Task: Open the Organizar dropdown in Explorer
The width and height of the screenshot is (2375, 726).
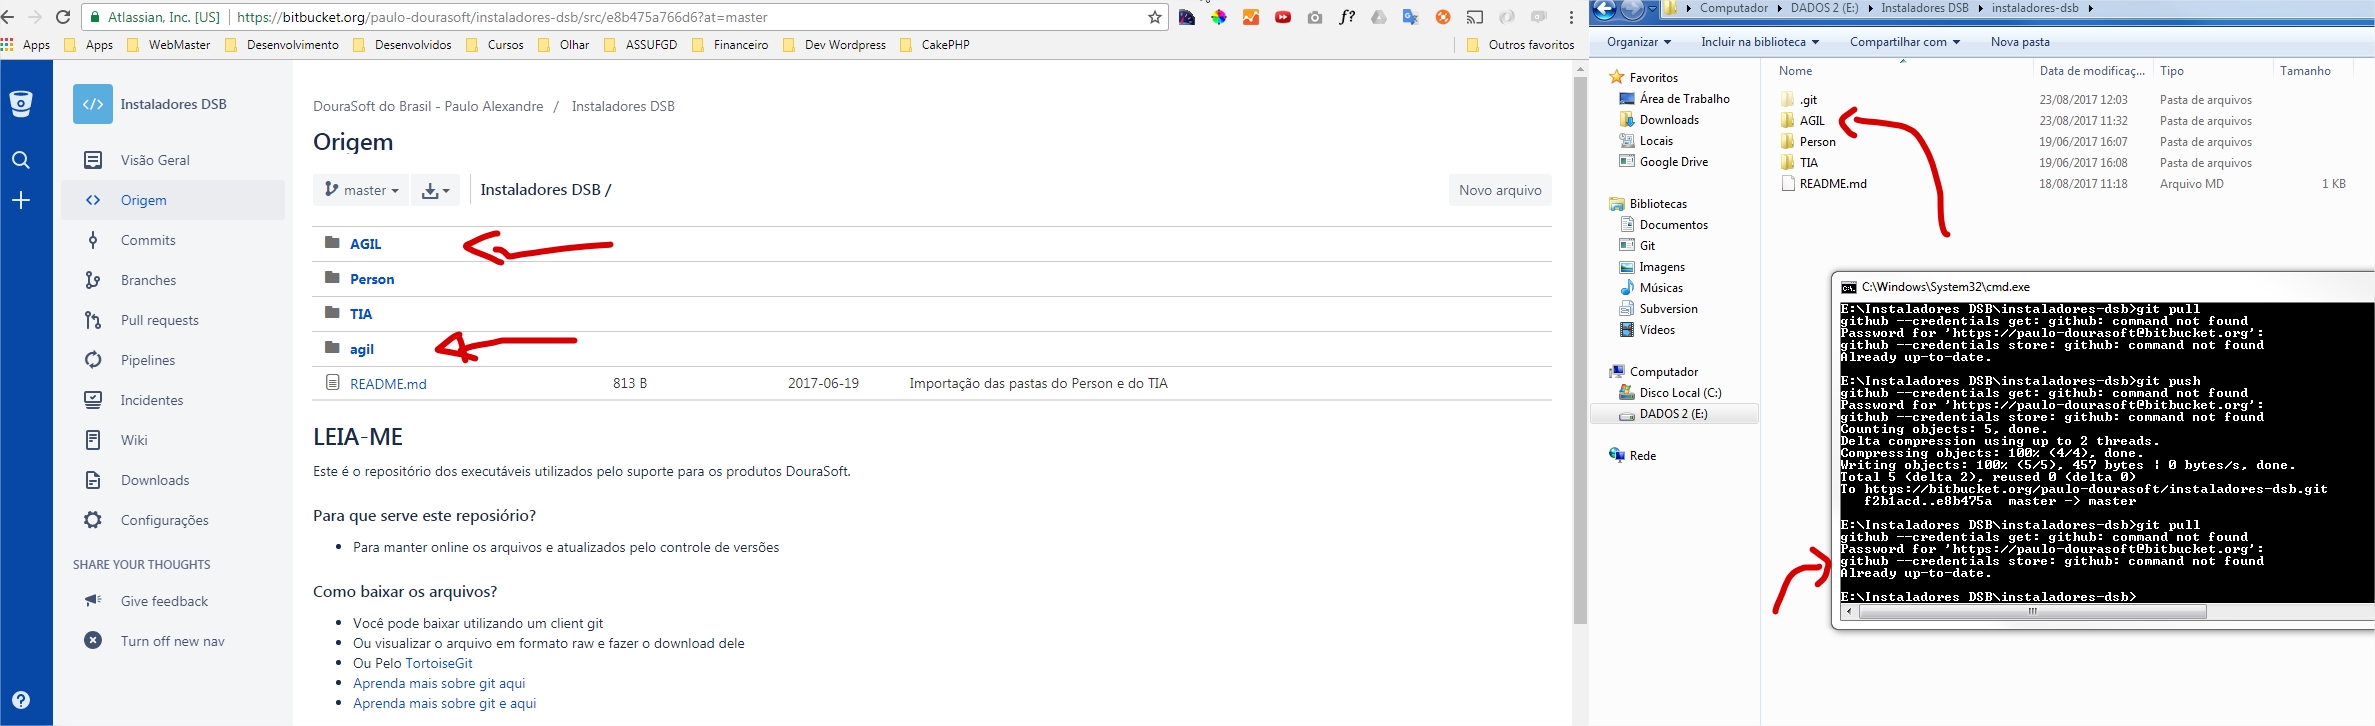Action: point(1638,42)
